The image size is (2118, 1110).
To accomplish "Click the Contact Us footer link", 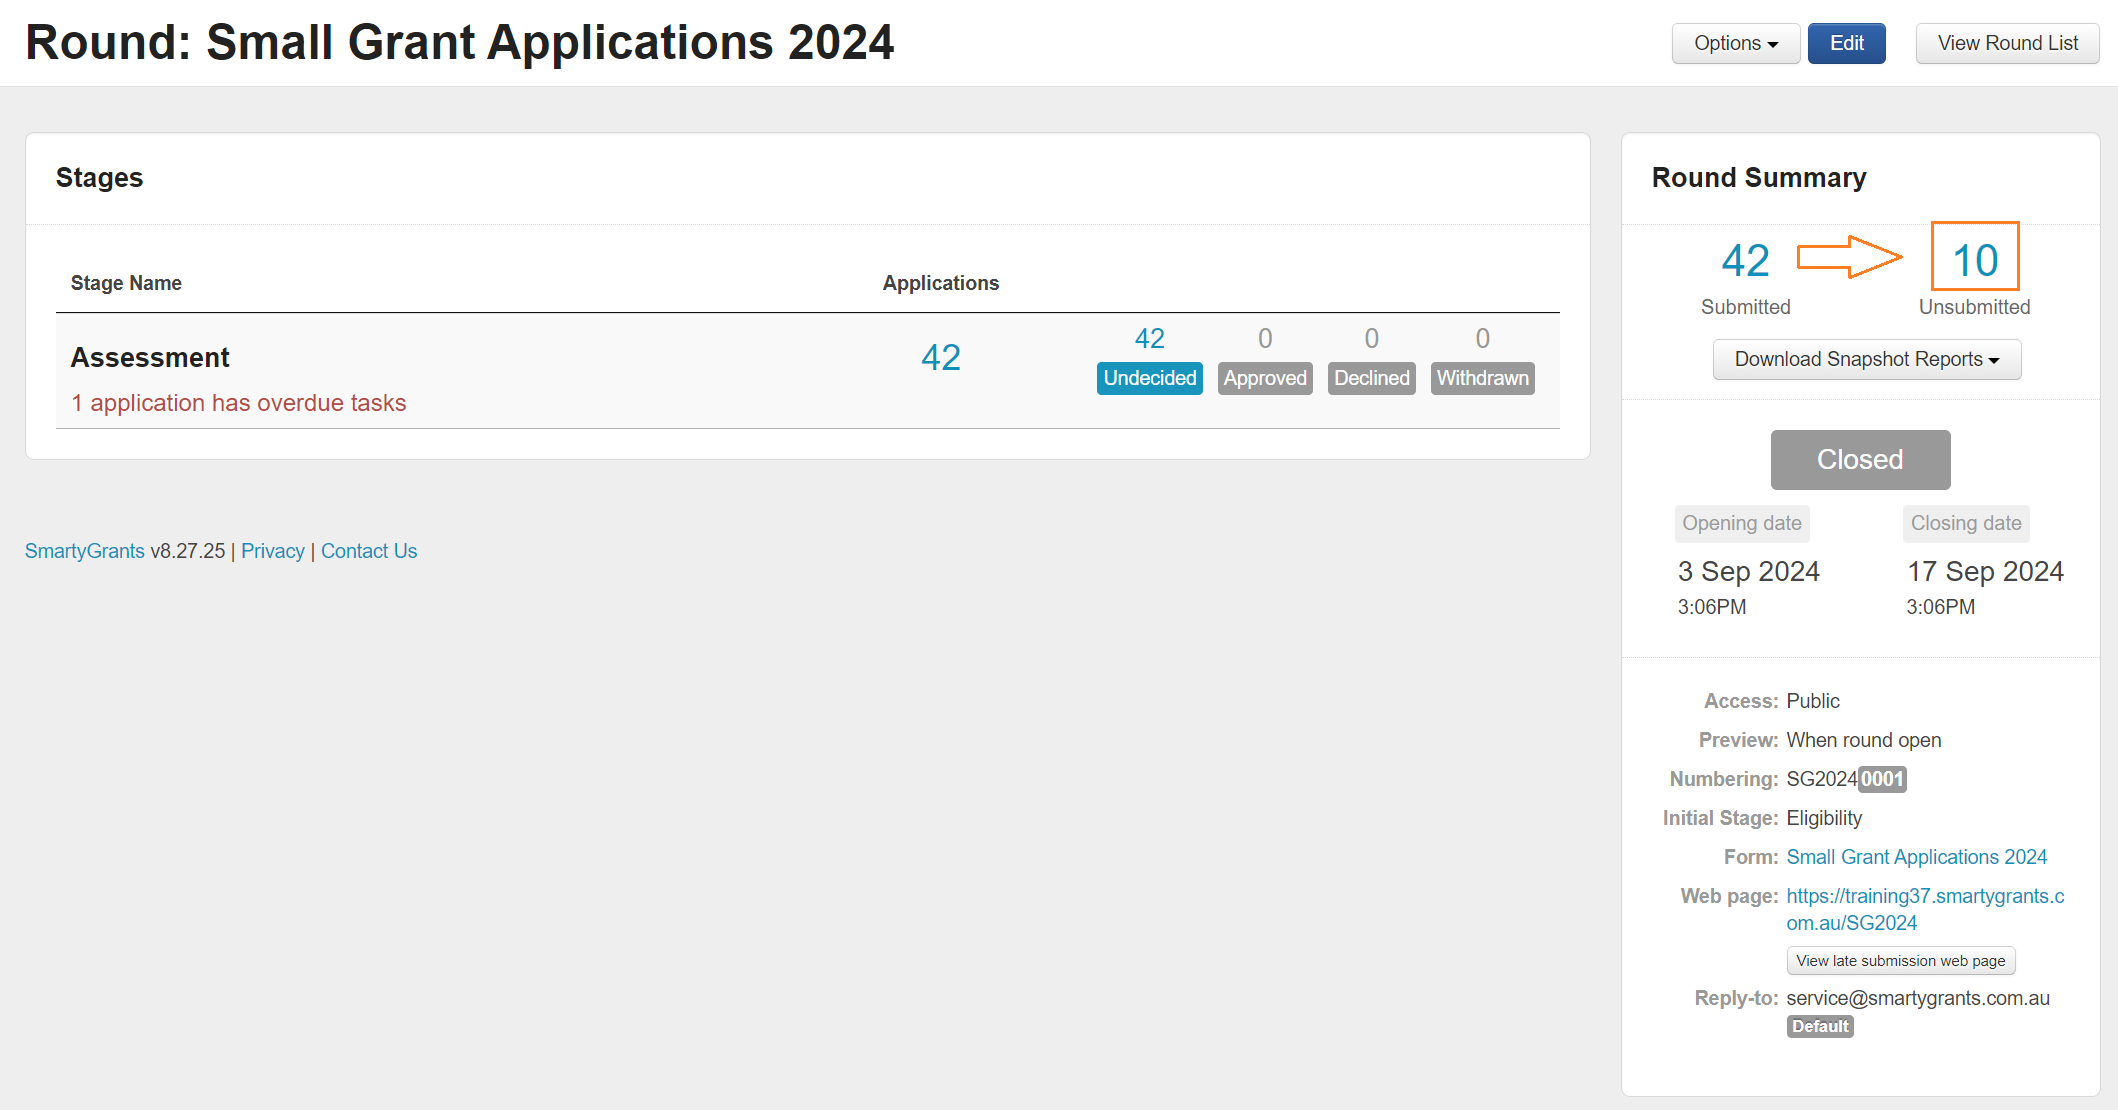I will point(368,551).
